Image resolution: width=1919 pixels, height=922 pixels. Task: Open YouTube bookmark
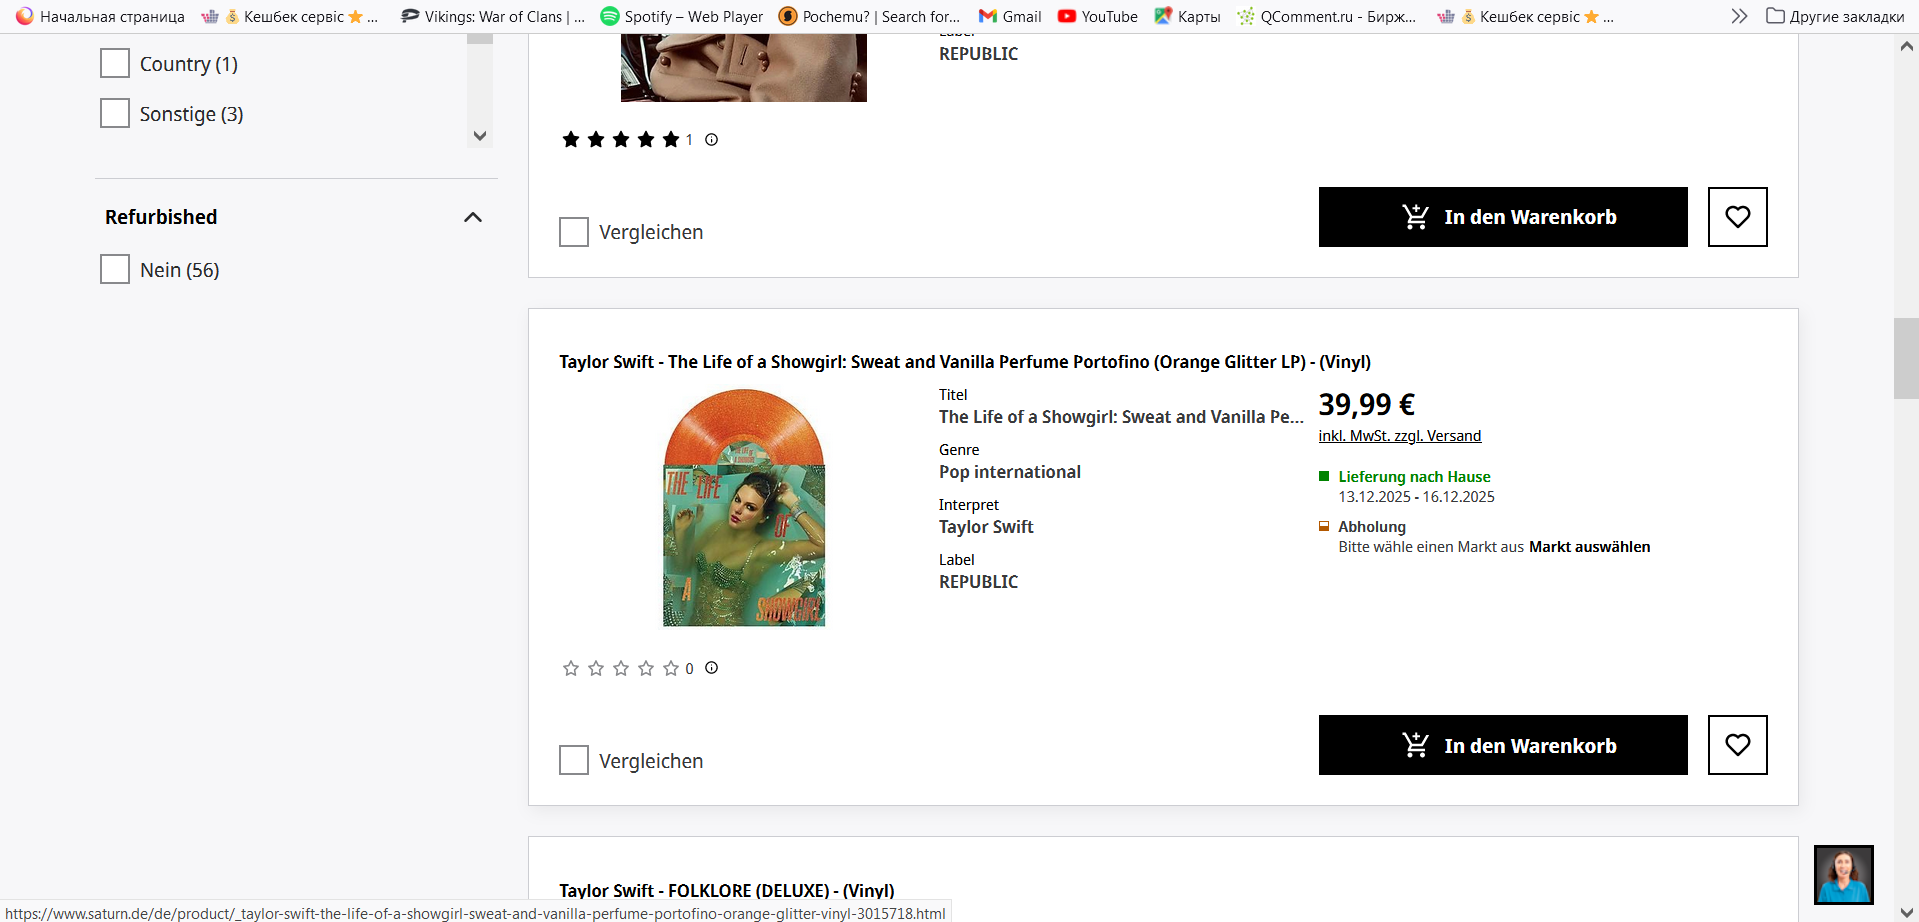click(1097, 16)
